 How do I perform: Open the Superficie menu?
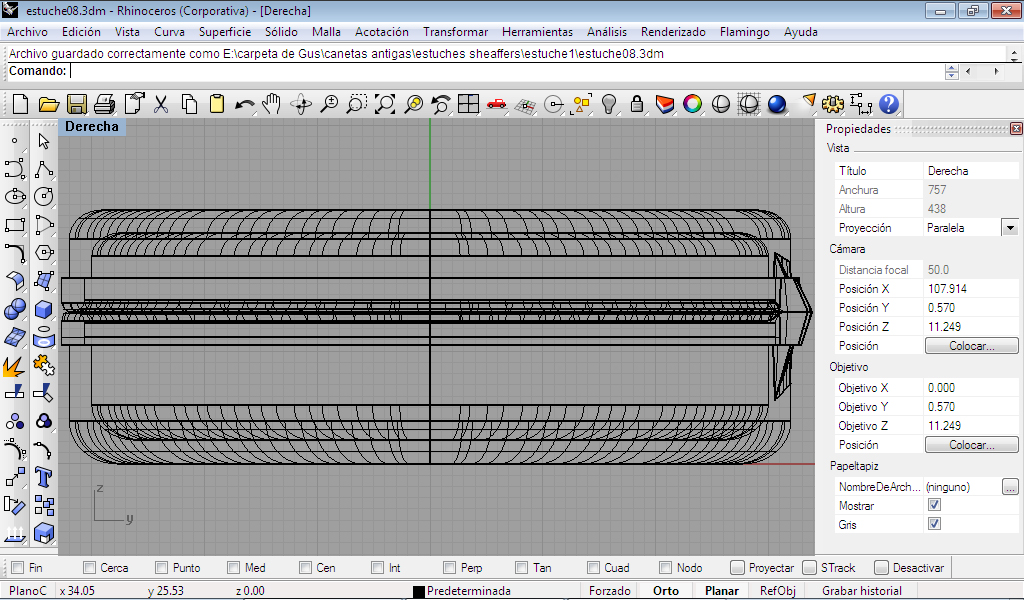[x=224, y=32]
